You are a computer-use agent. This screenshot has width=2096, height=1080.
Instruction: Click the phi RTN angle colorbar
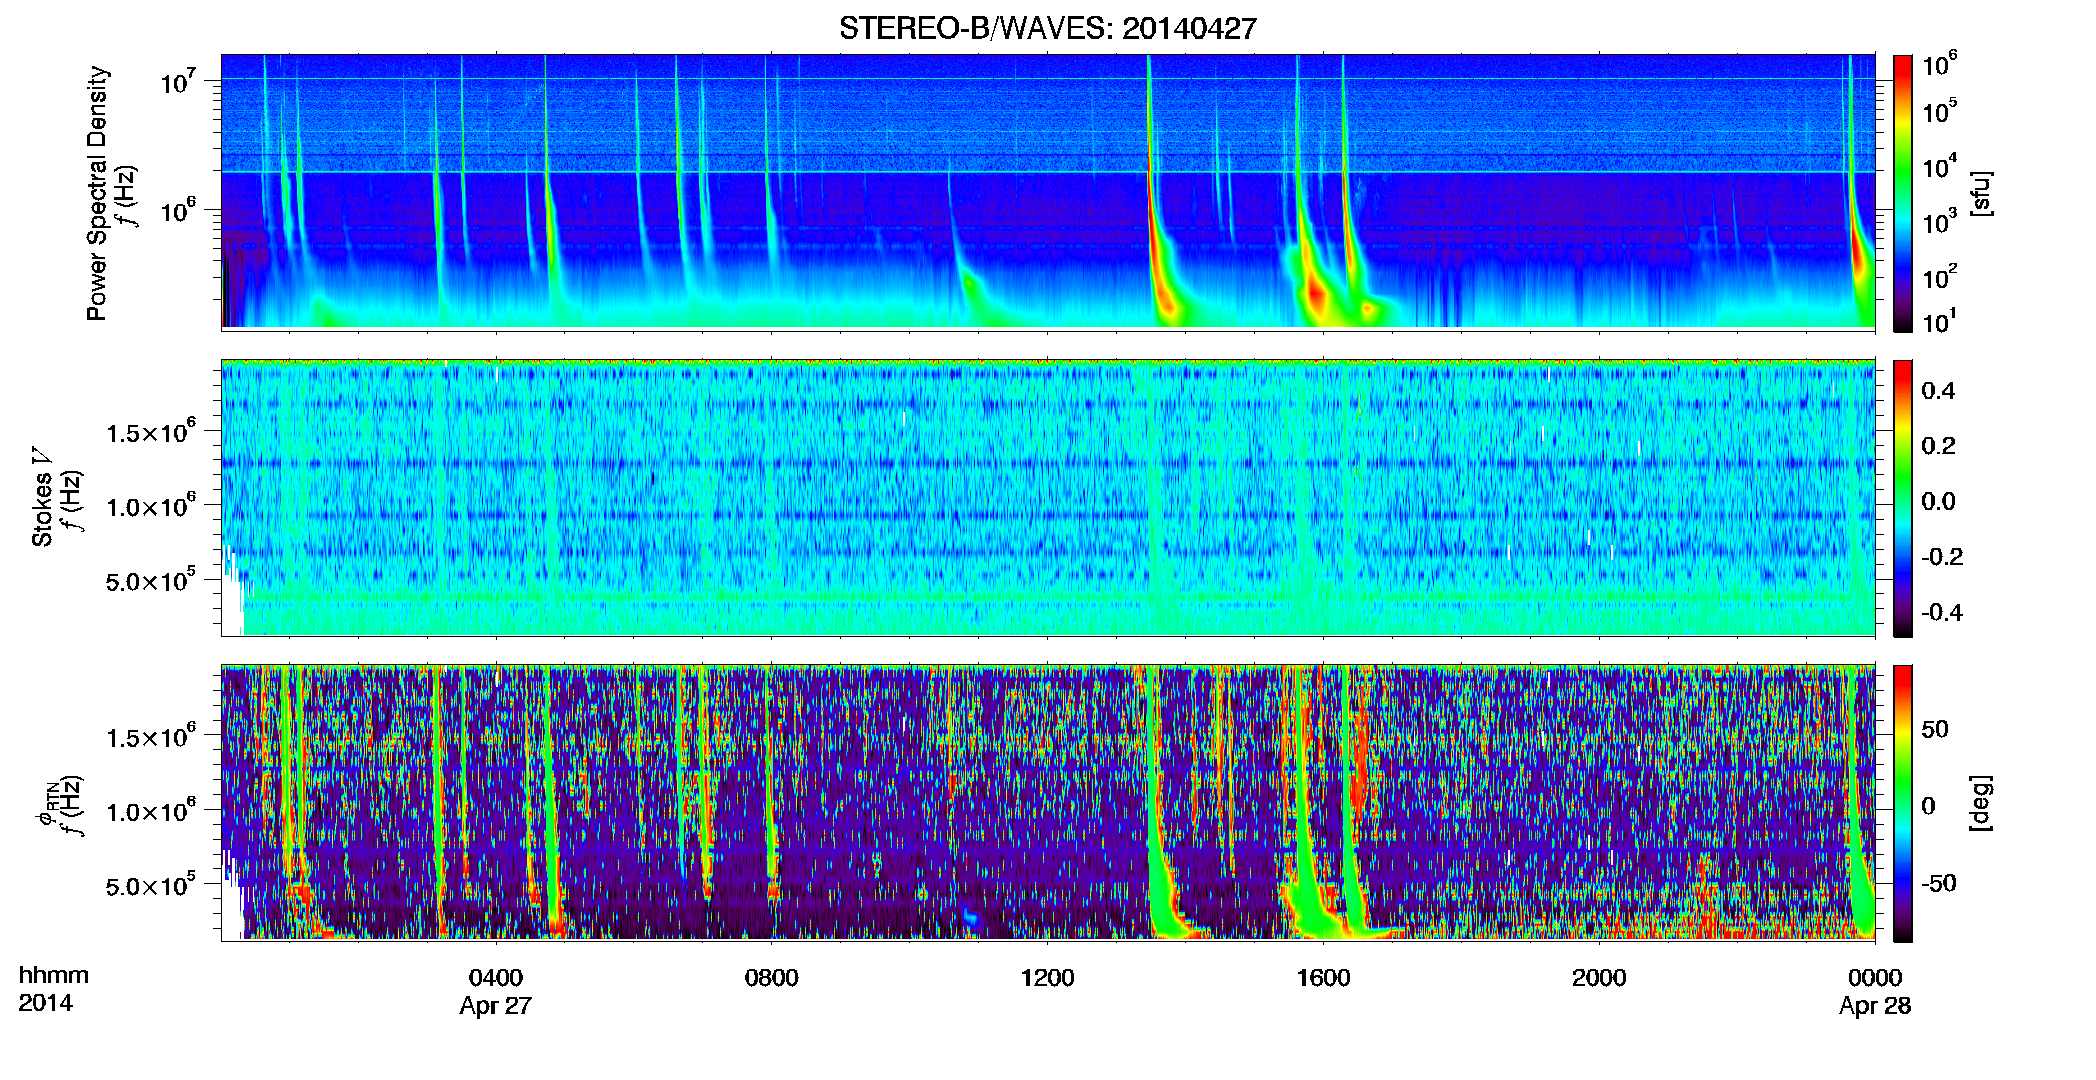(1903, 803)
